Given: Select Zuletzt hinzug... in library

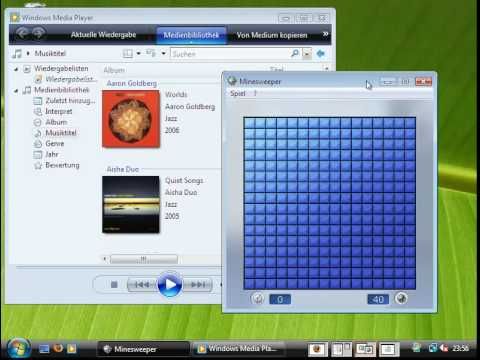Looking at the screenshot, I should click(70, 101).
